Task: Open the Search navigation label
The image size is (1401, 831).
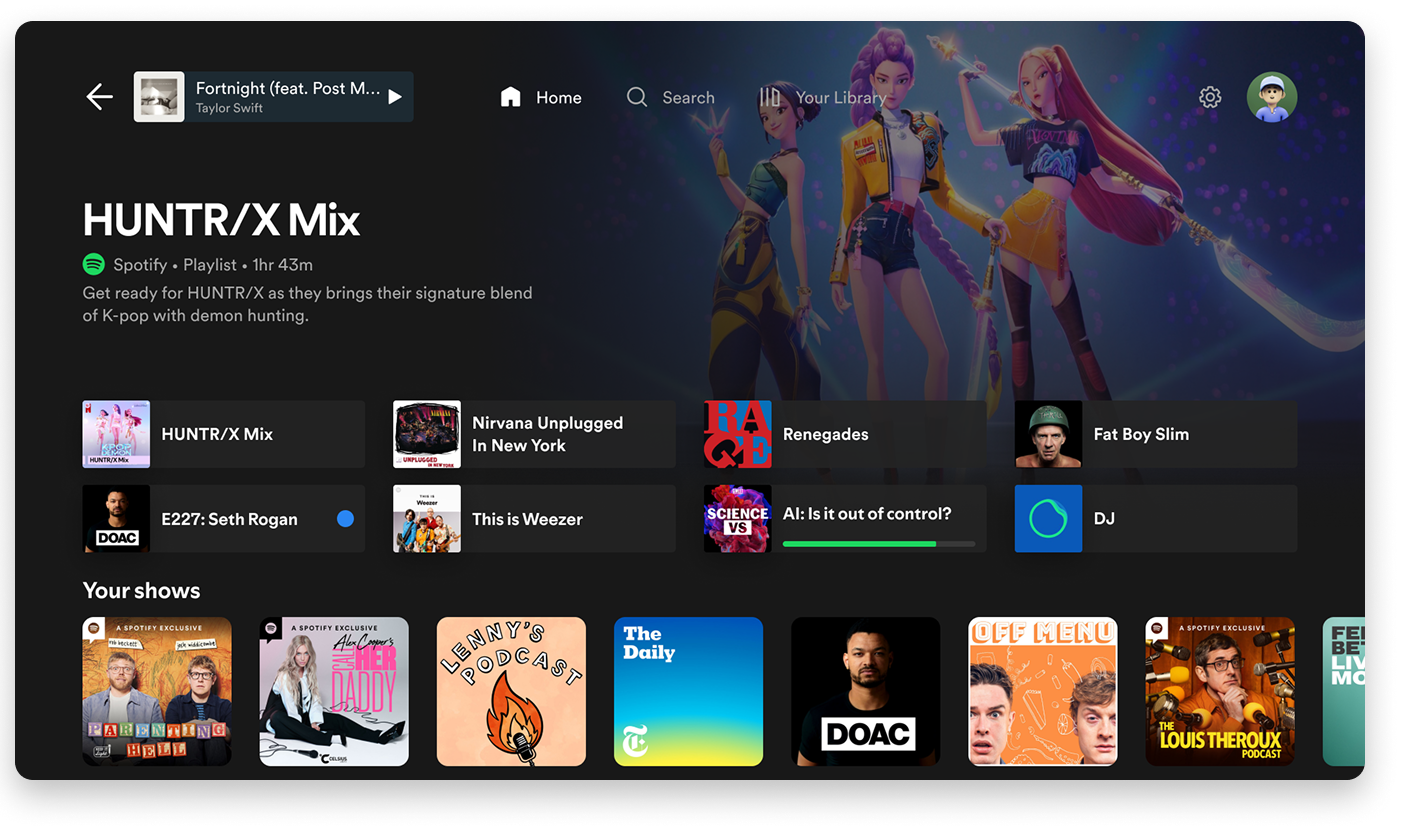Action: pos(688,98)
